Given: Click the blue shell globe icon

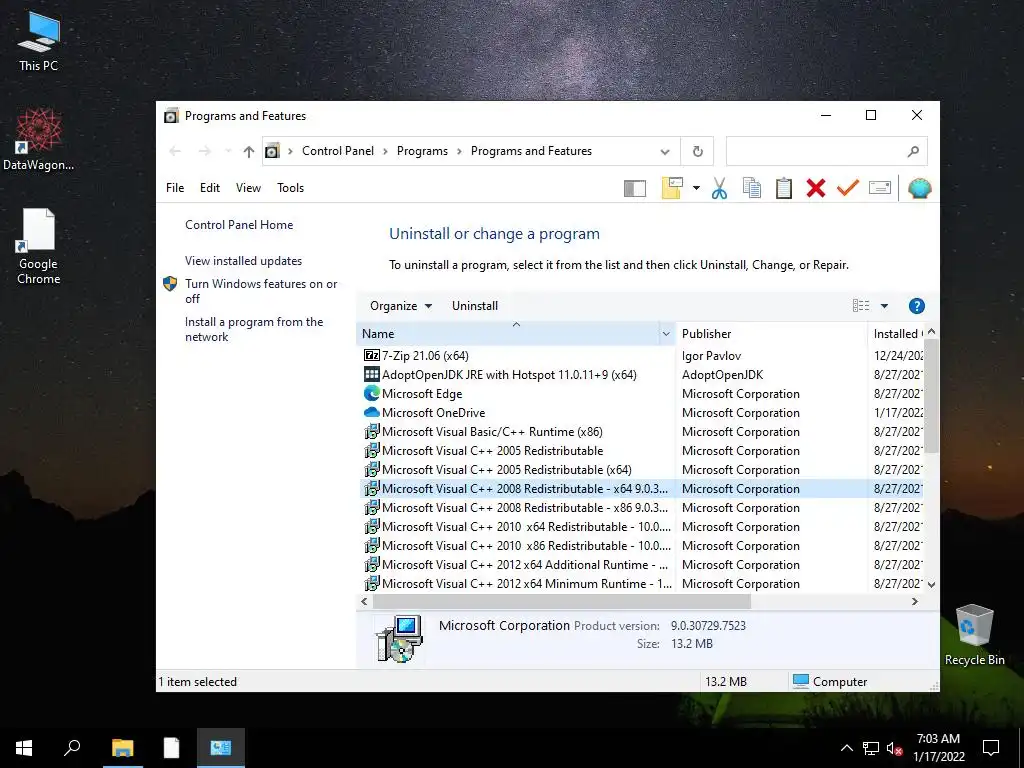Looking at the screenshot, I should 920,188.
